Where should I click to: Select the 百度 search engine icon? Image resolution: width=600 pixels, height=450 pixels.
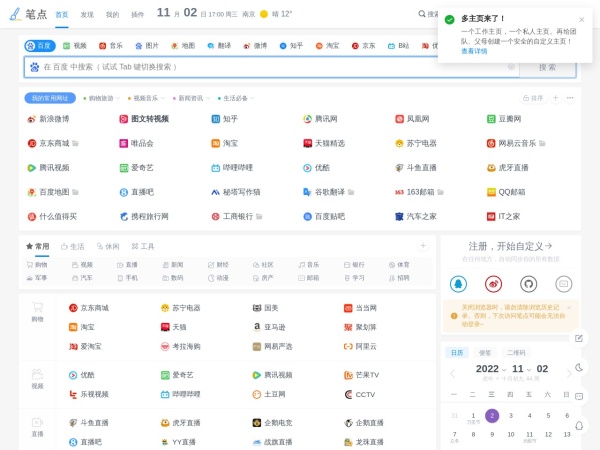(30, 46)
